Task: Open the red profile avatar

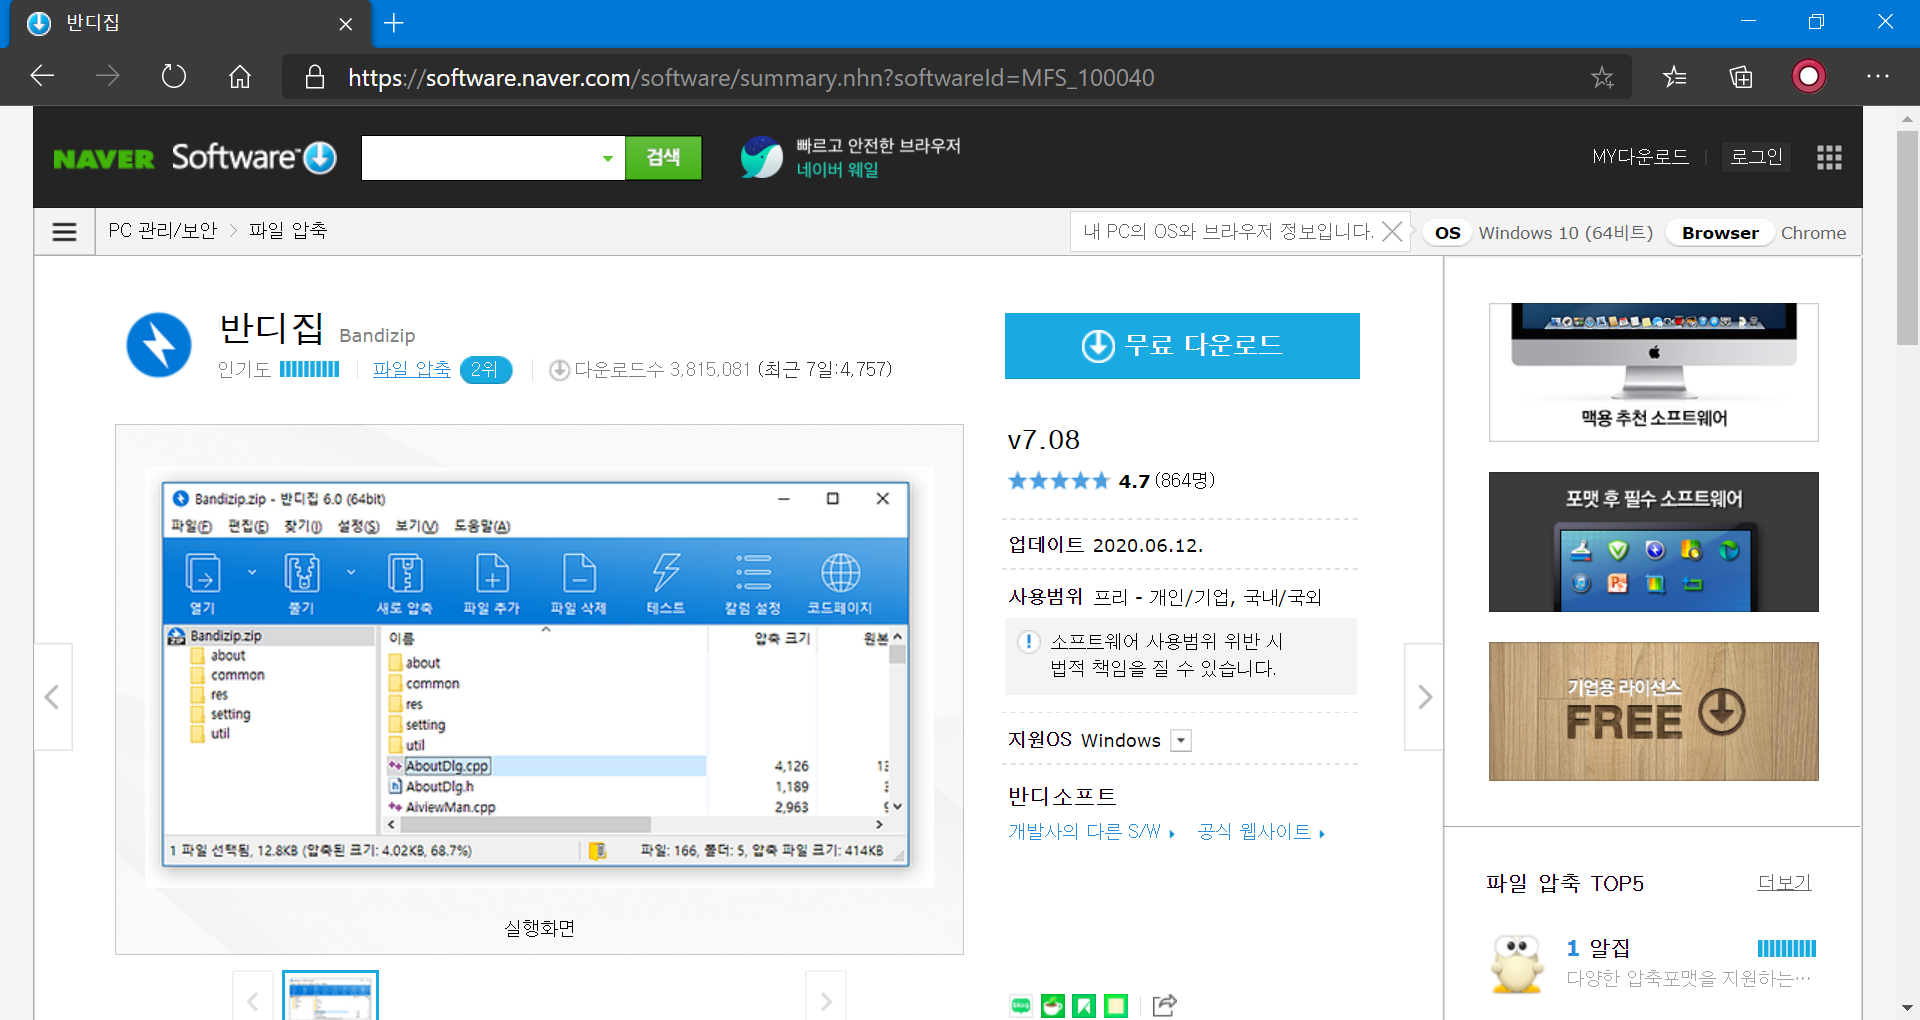Action: [x=1809, y=76]
